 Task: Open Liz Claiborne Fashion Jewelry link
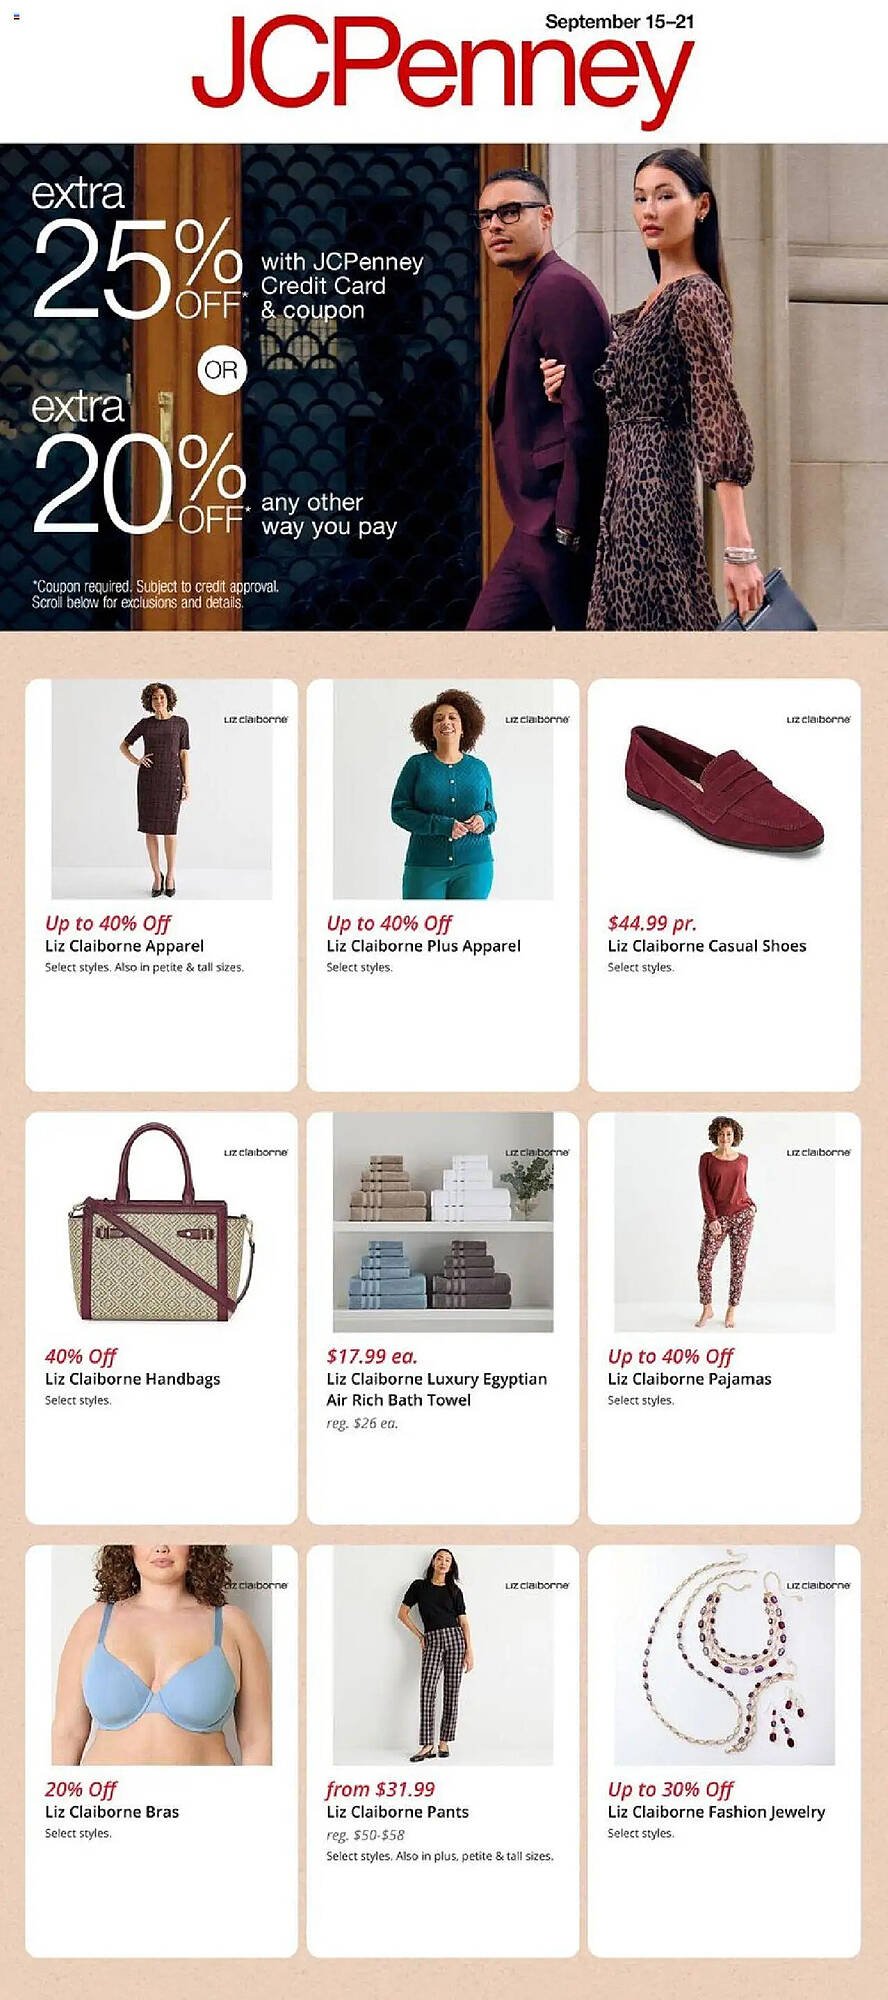[x=716, y=1812]
